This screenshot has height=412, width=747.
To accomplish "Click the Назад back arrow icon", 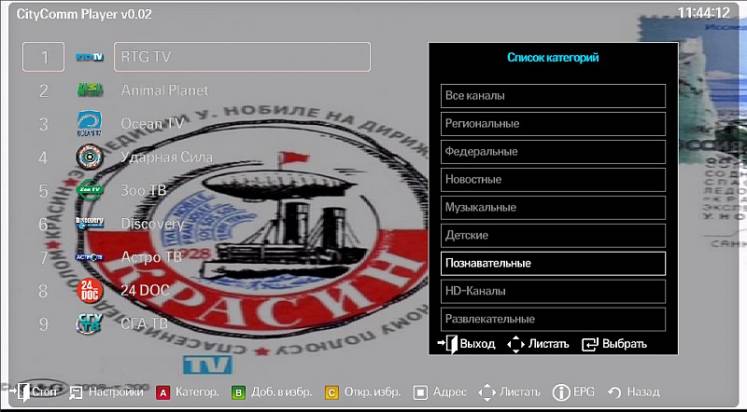I will pyautogui.click(x=615, y=393).
